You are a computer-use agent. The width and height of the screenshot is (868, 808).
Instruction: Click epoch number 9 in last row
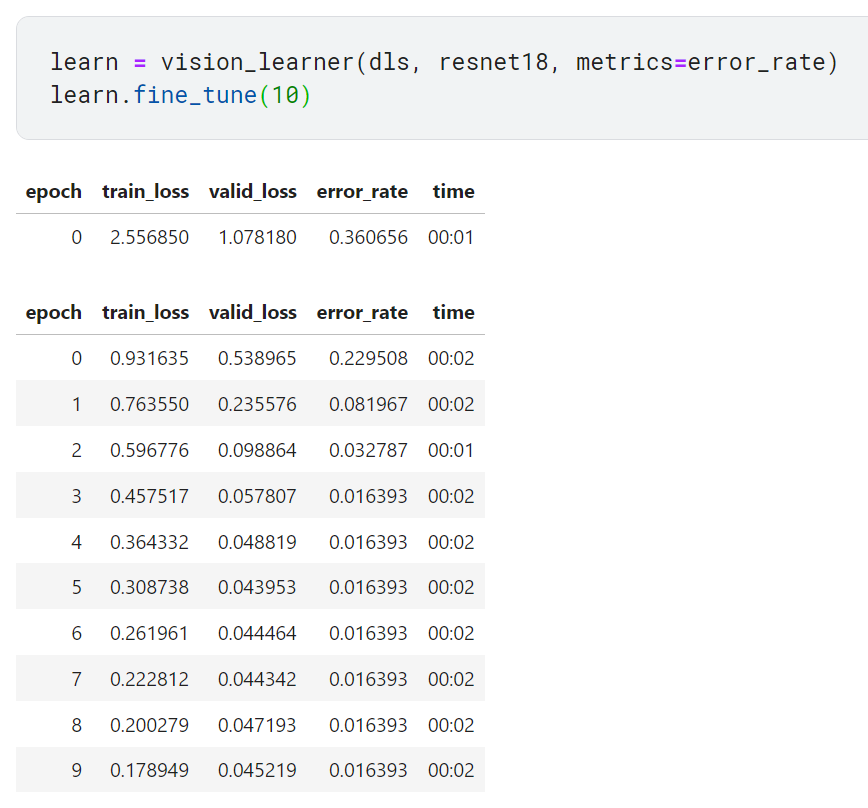[76, 770]
